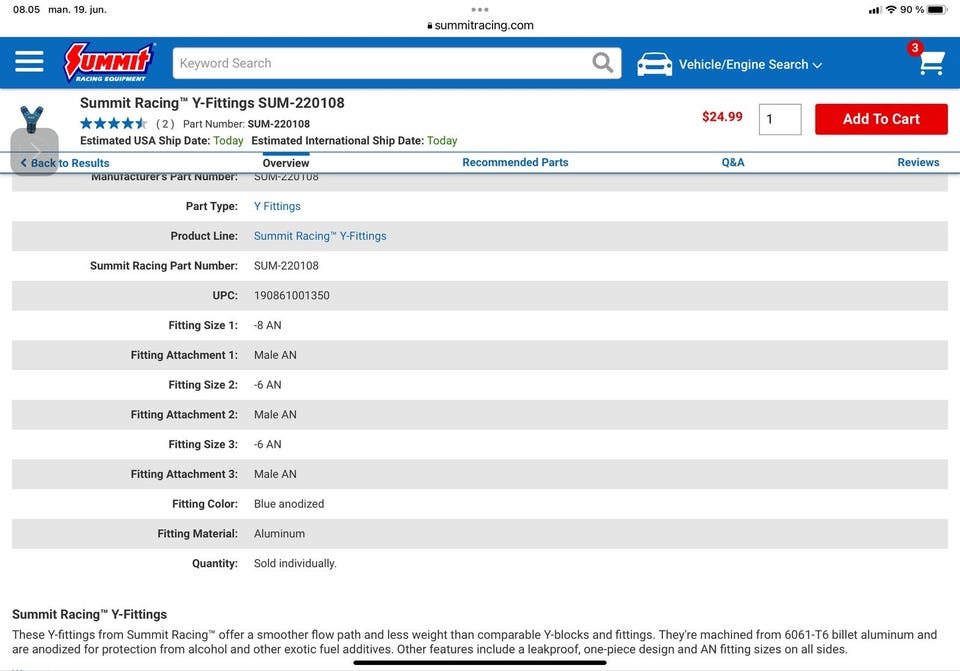This screenshot has height=671, width=960.
Task: Tap the three-dot multitasking indicator
Action: [x=480, y=10]
